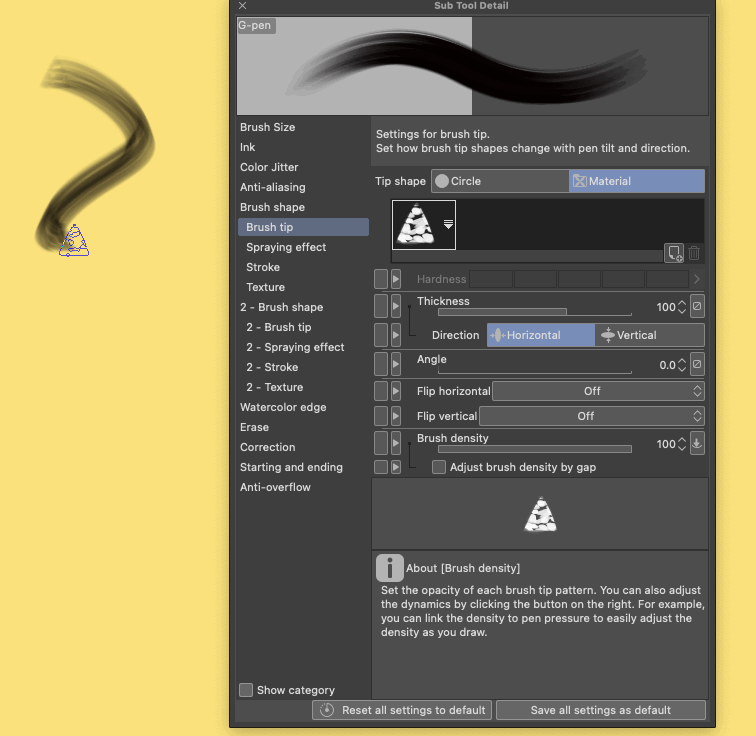Open the Stroke category
The height and width of the screenshot is (736, 756).
pos(263,267)
